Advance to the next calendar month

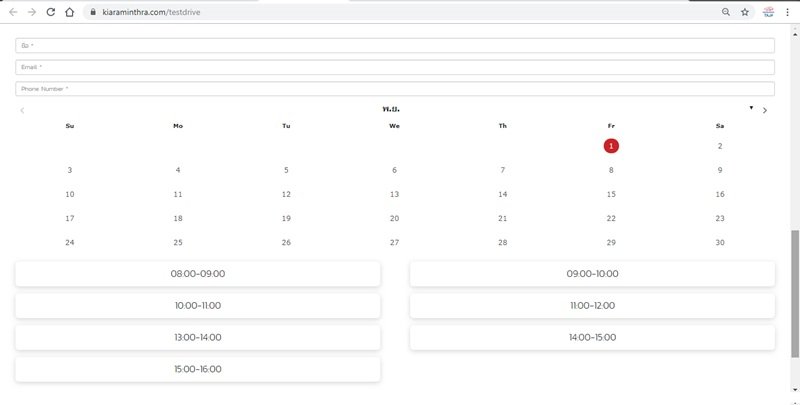pos(765,110)
